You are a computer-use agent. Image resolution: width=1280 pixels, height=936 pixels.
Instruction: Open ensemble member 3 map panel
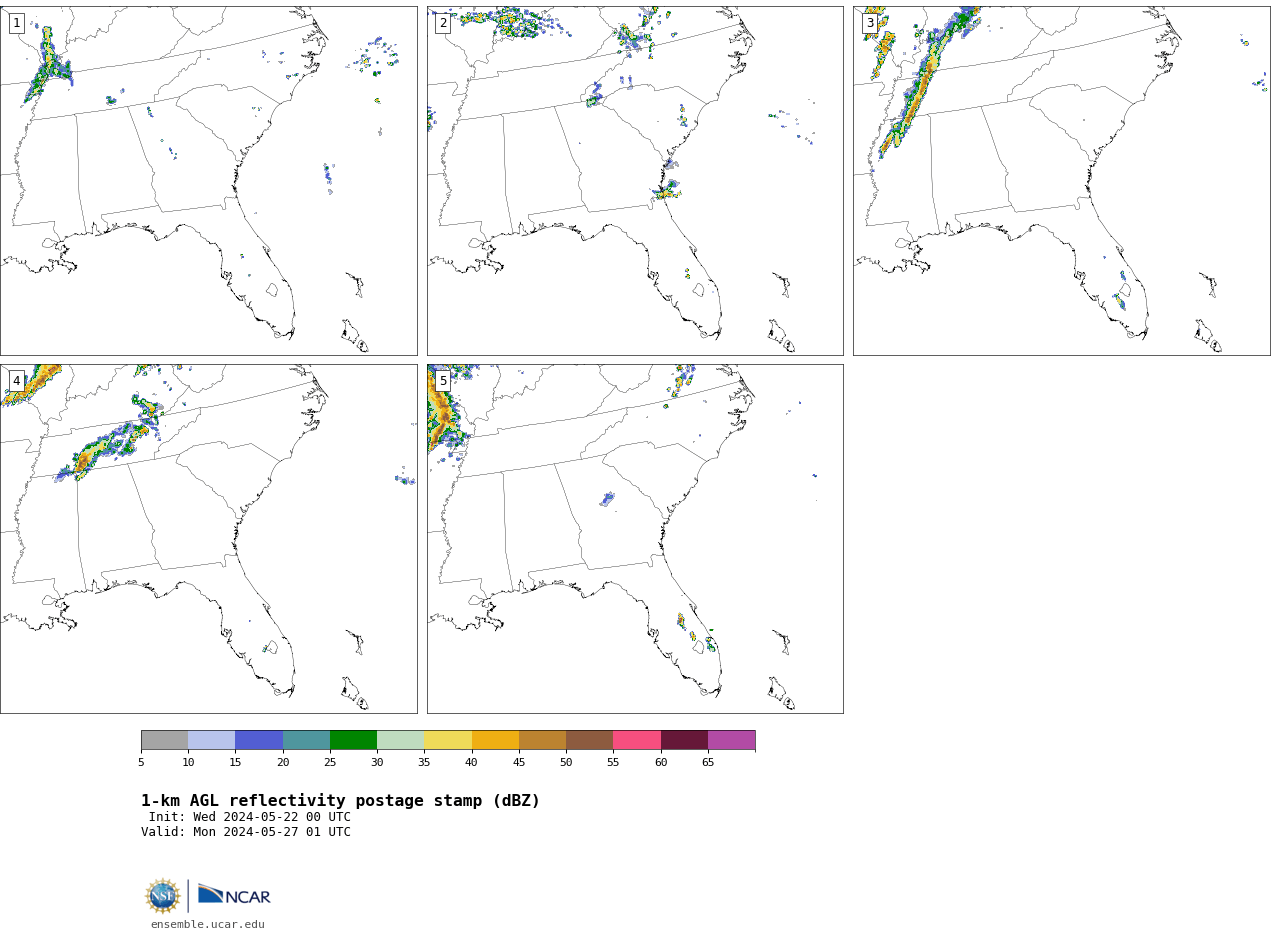click(1061, 181)
